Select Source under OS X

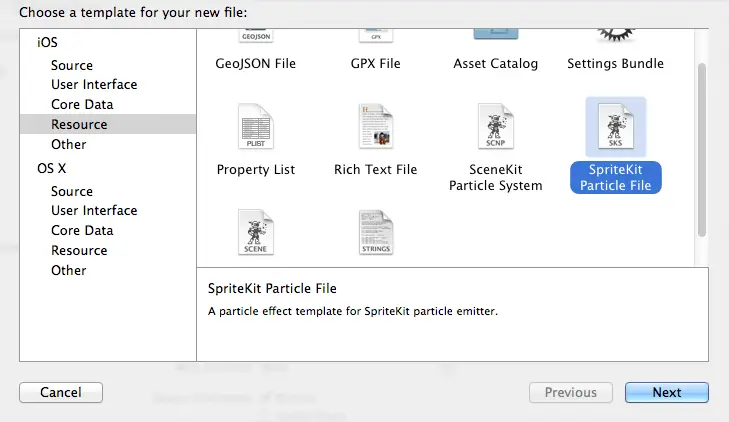point(72,191)
